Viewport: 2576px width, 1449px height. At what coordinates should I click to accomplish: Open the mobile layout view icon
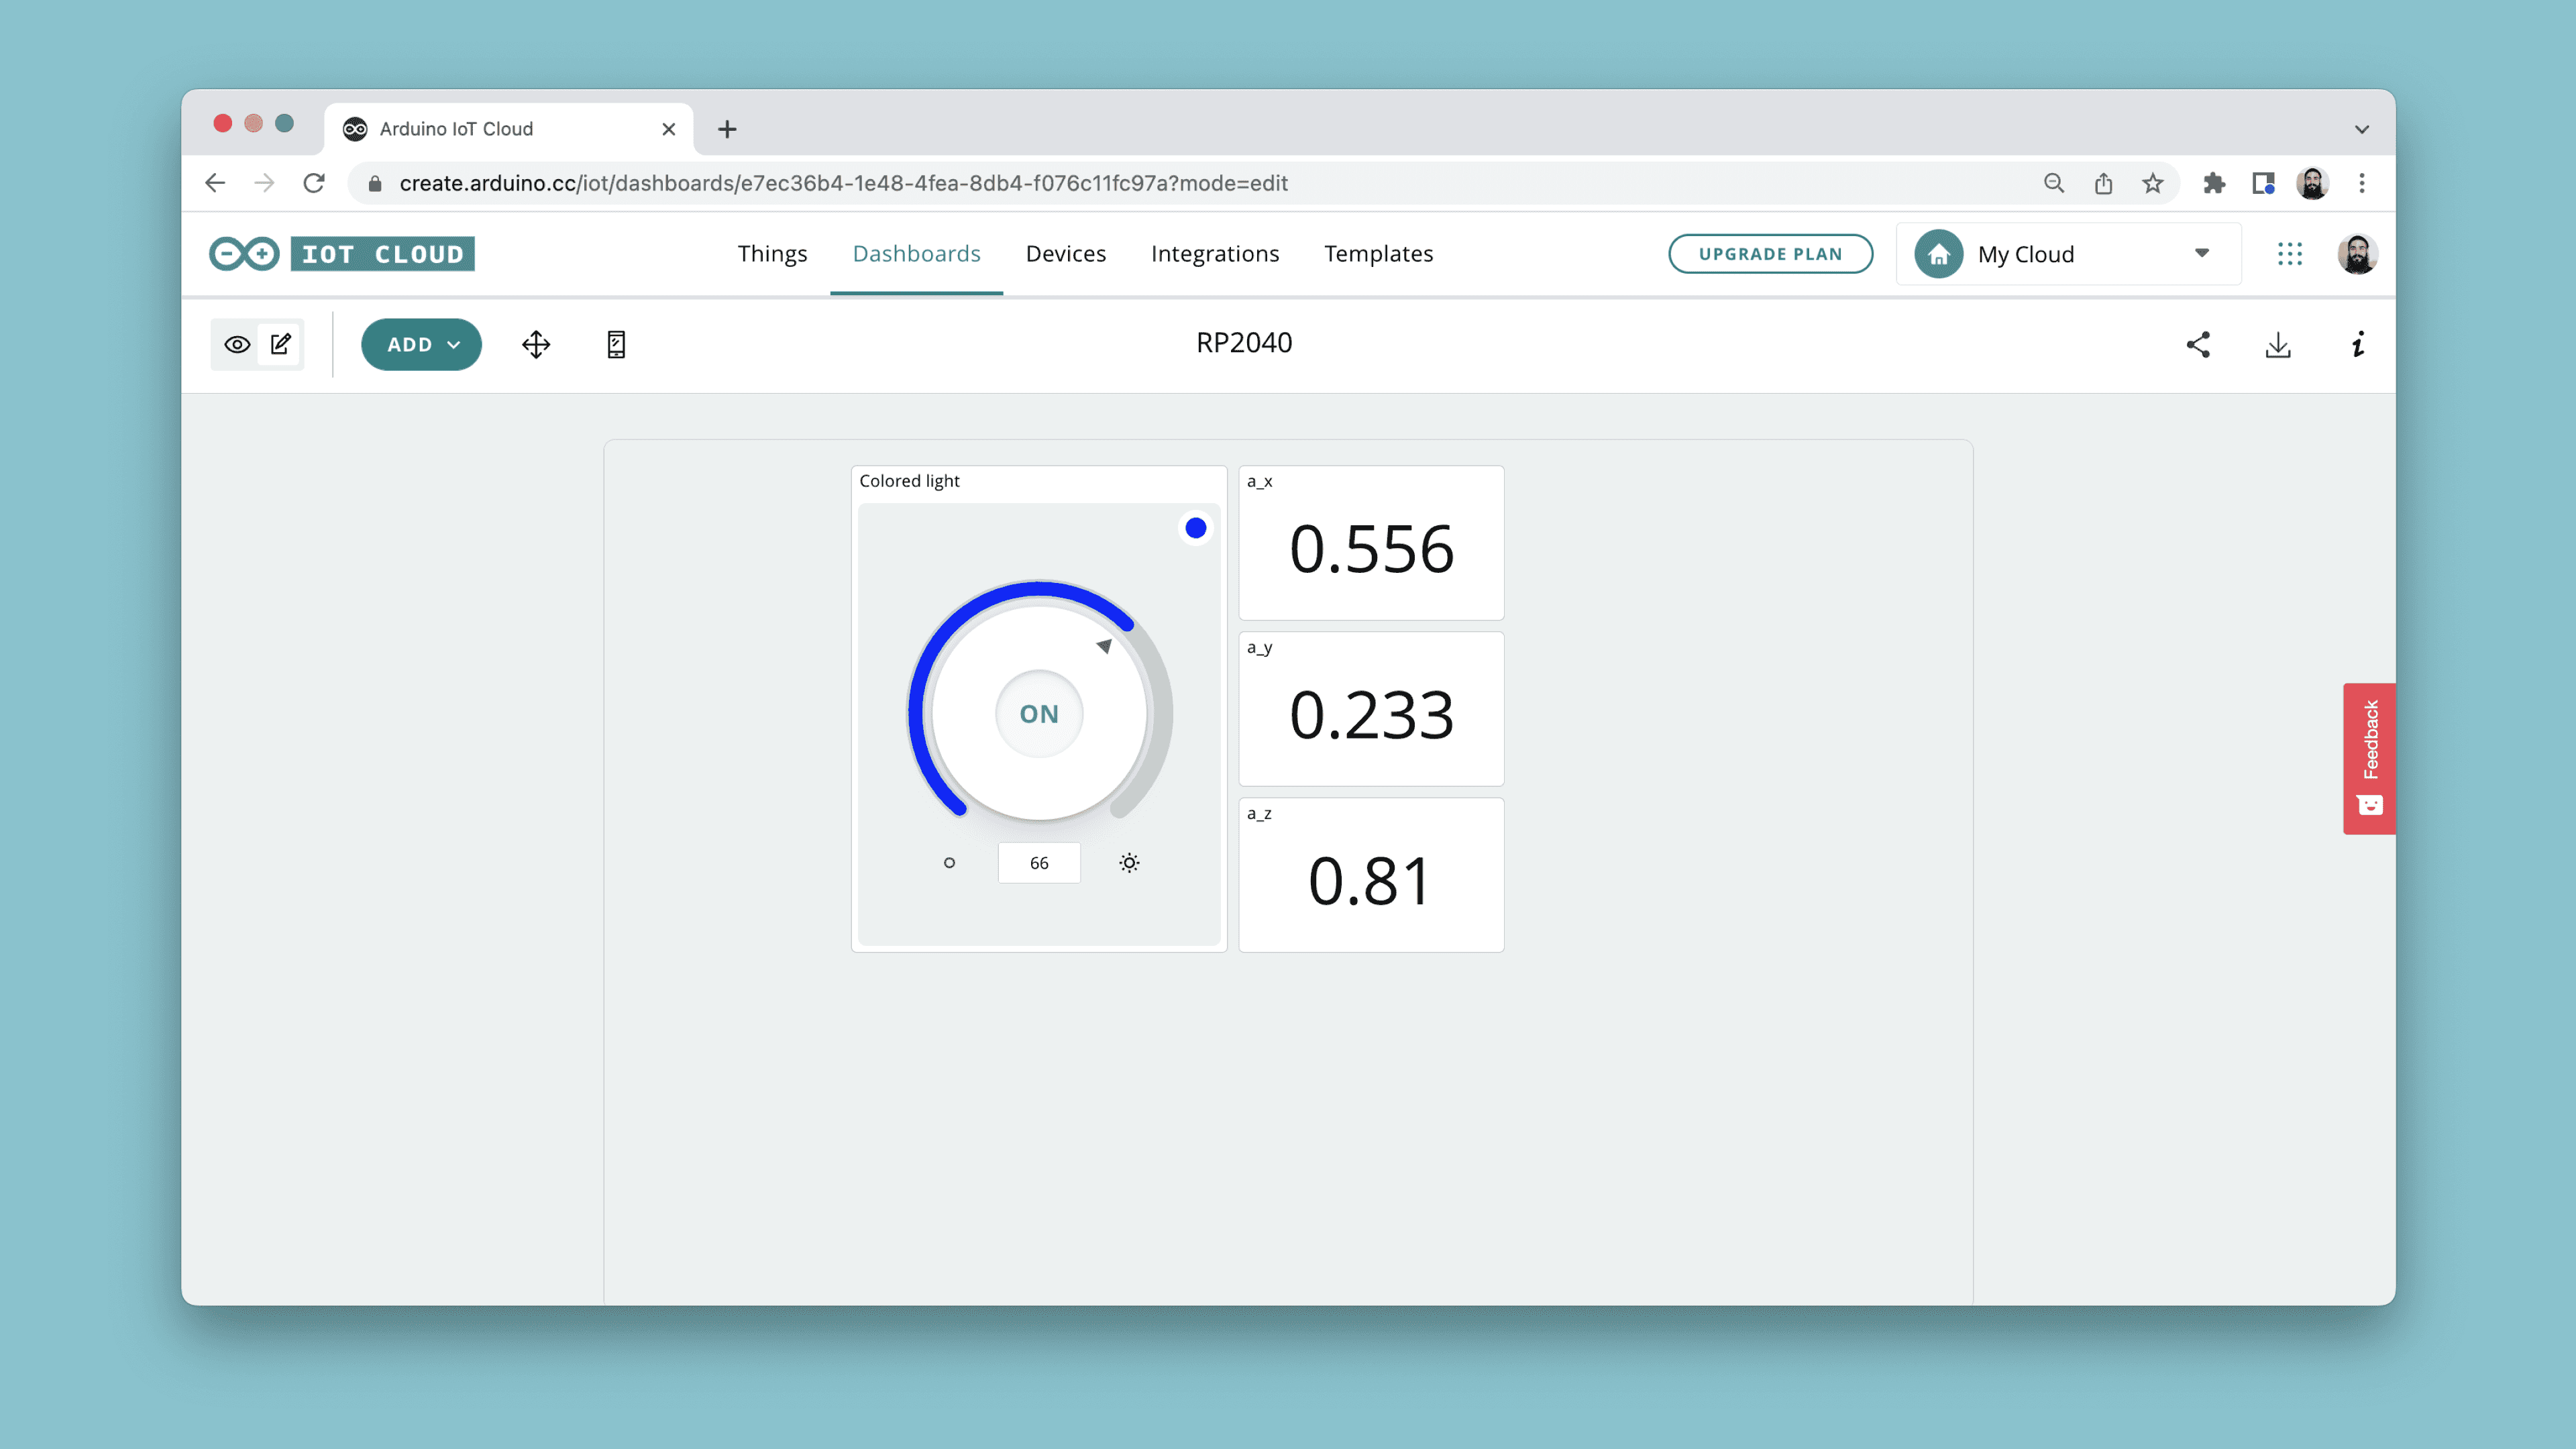pyautogui.click(x=616, y=344)
